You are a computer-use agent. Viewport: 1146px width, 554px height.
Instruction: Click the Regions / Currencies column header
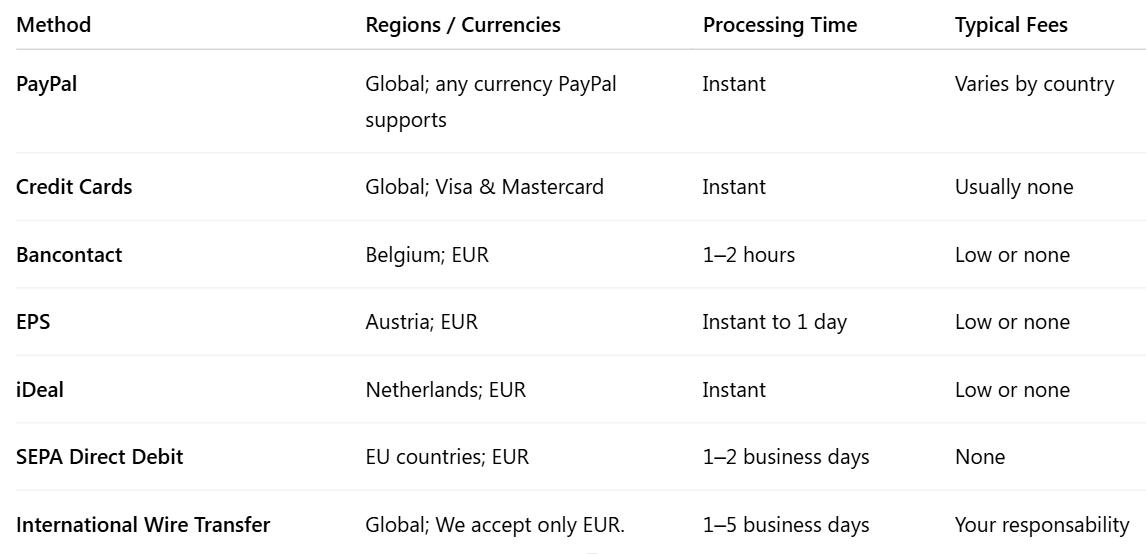463,25
